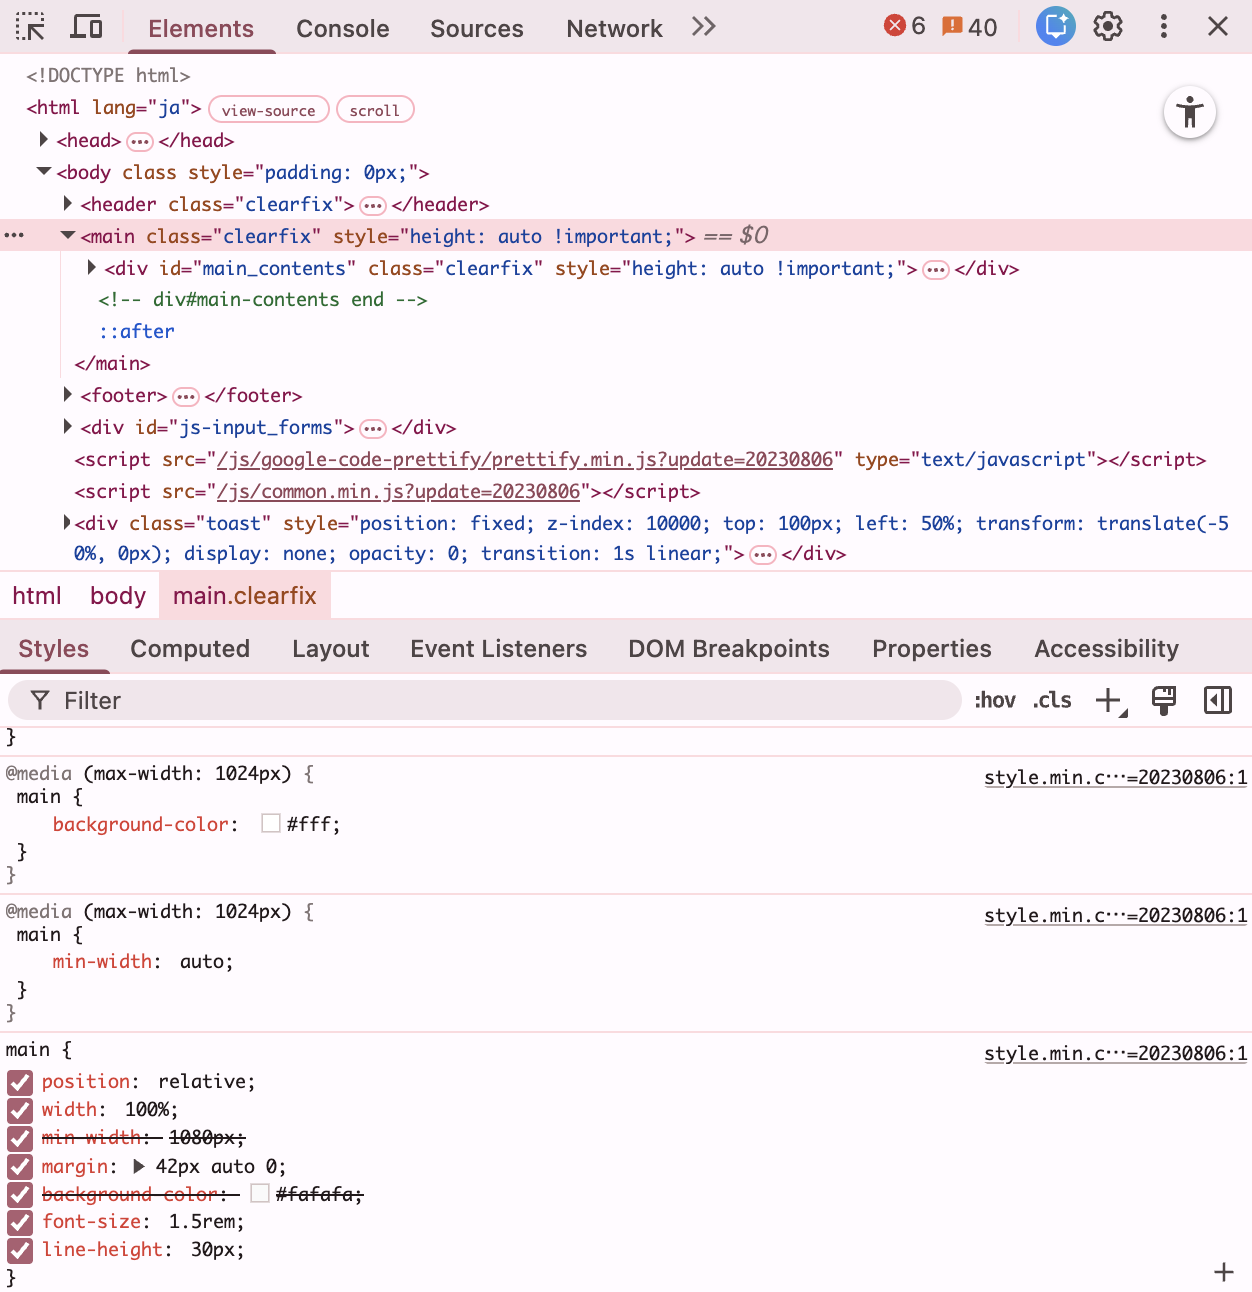
Task: Edit the min-width: auto value
Action: [203, 962]
